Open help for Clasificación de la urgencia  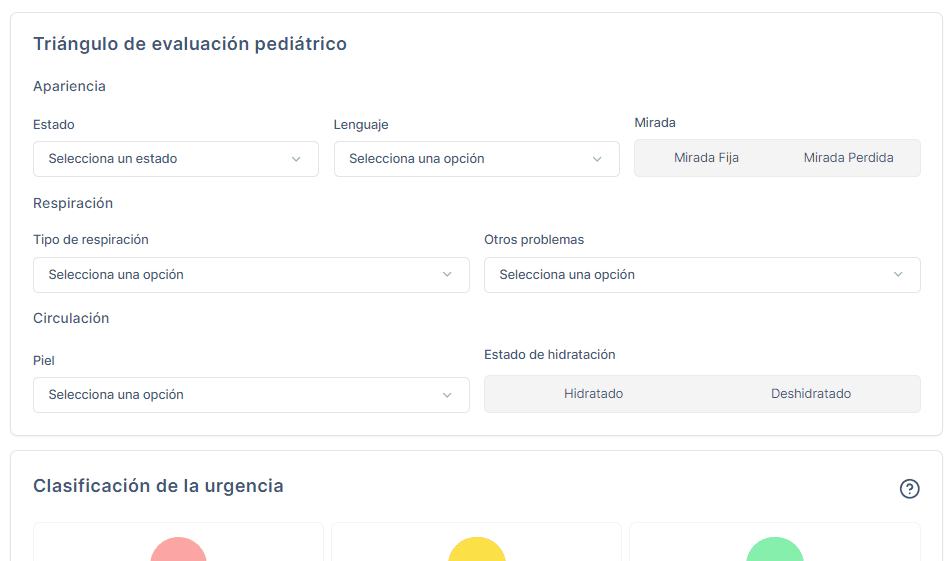tap(910, 489)
